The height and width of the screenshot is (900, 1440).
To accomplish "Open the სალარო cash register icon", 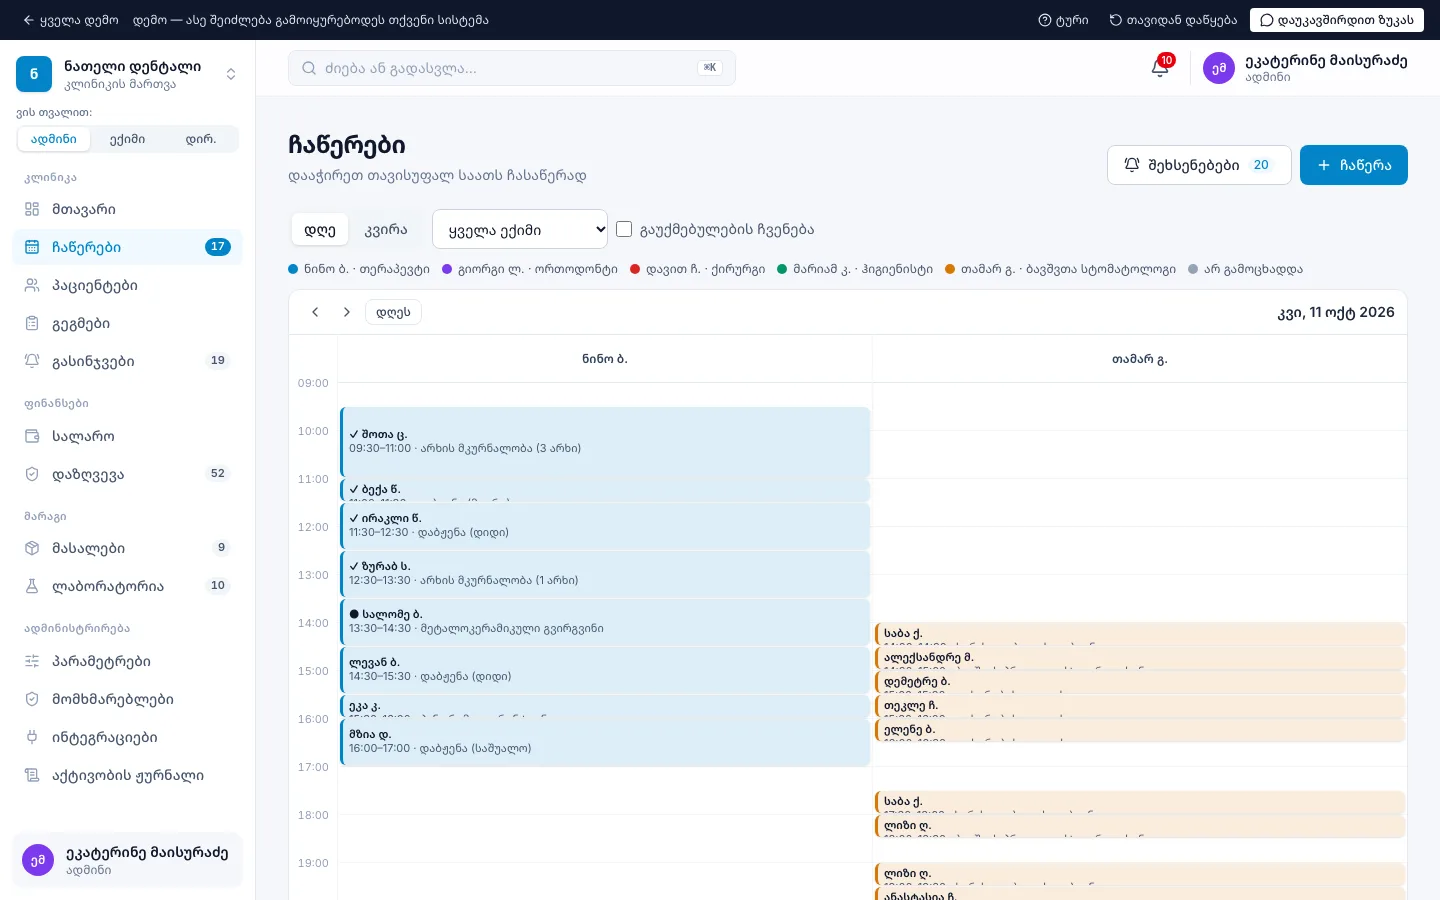I will [32, 436].
